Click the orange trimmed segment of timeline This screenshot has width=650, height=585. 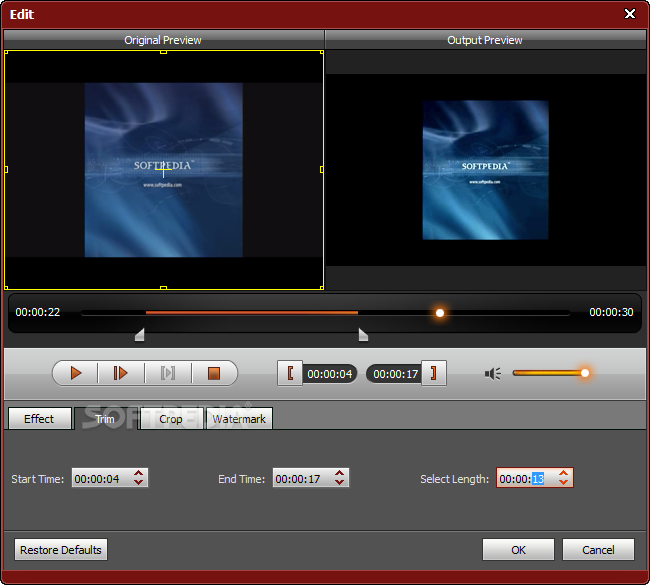click(252, 313)
